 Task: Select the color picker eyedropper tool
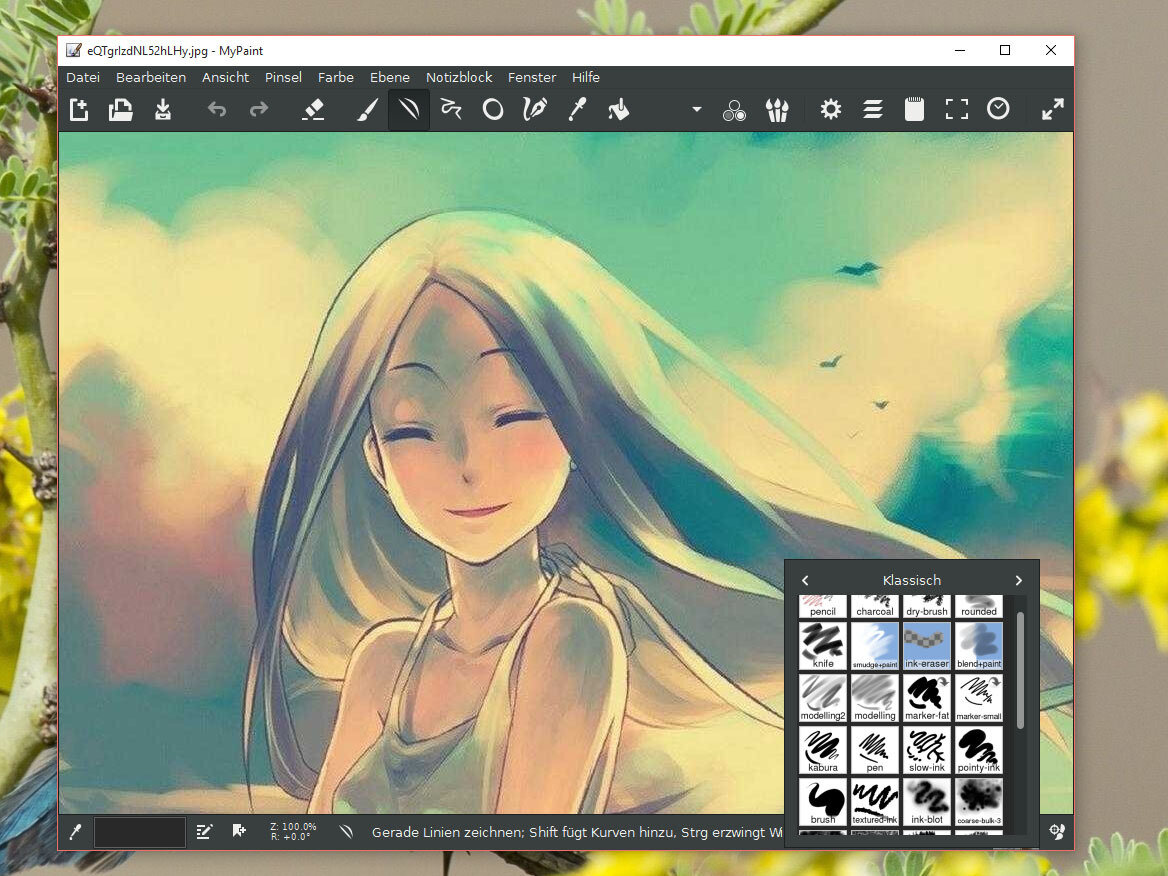click(577, 110)
